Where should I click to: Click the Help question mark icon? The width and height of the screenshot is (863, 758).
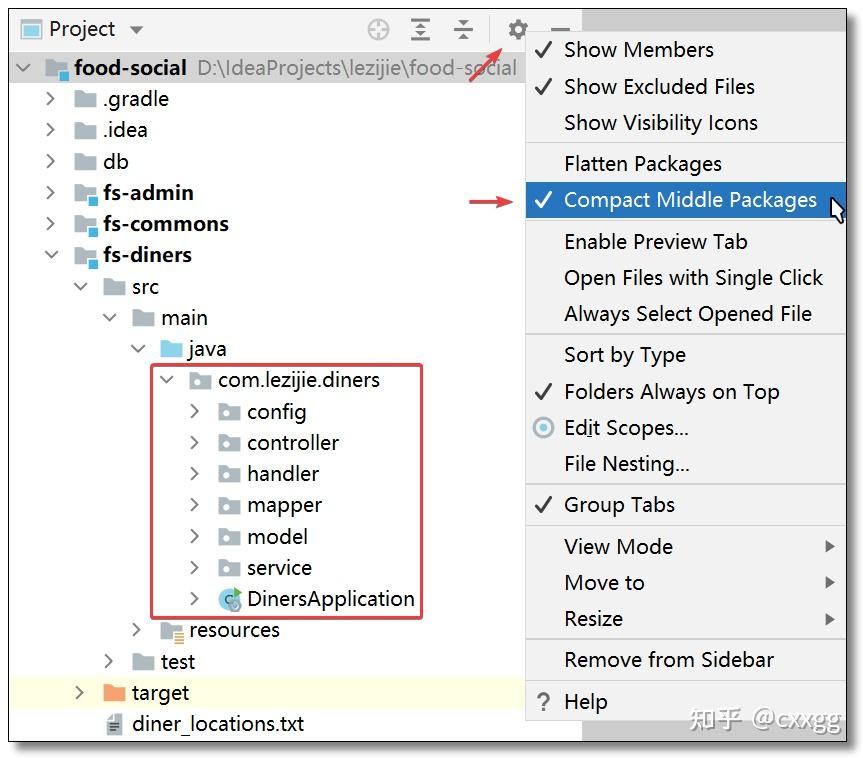541,701
